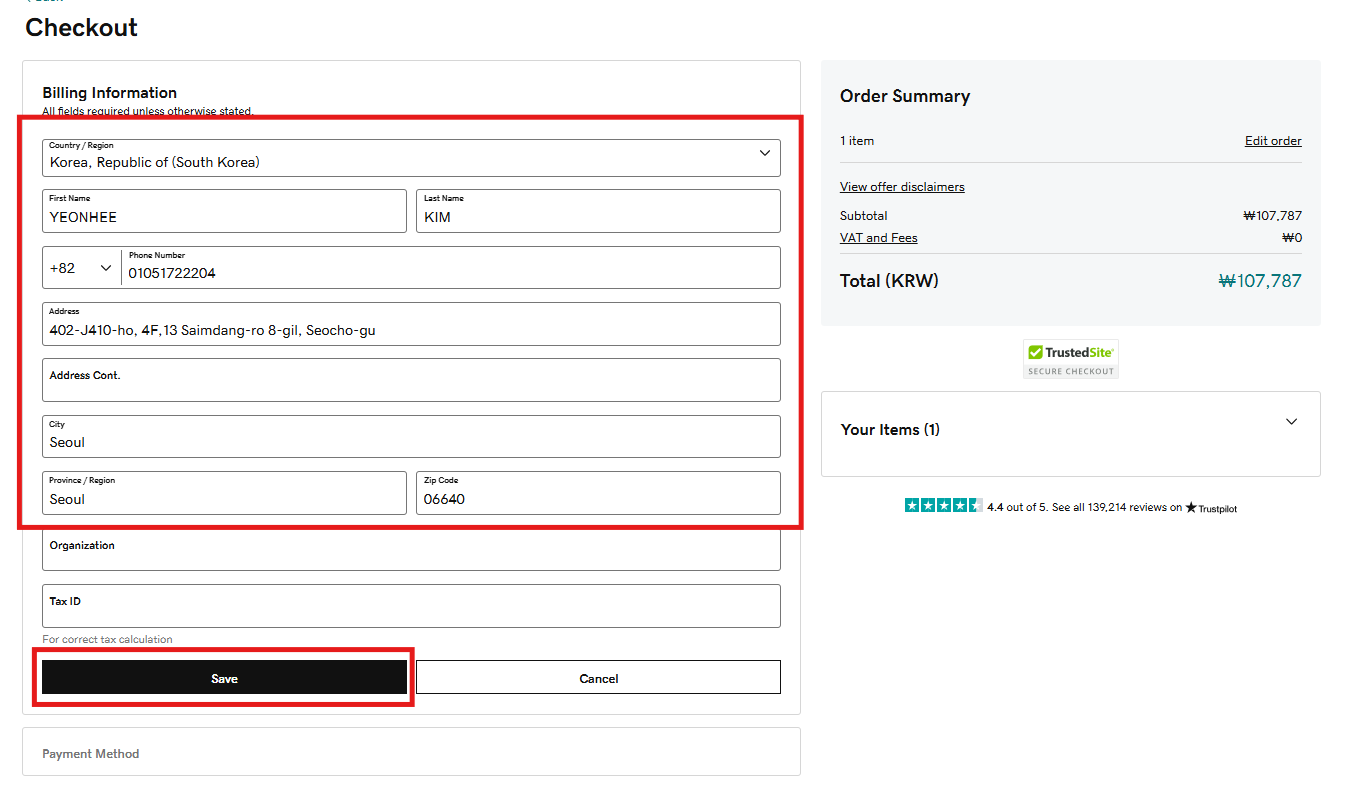
Task: Click the City field containing Seoul
Action: click(x=411, y=437)
